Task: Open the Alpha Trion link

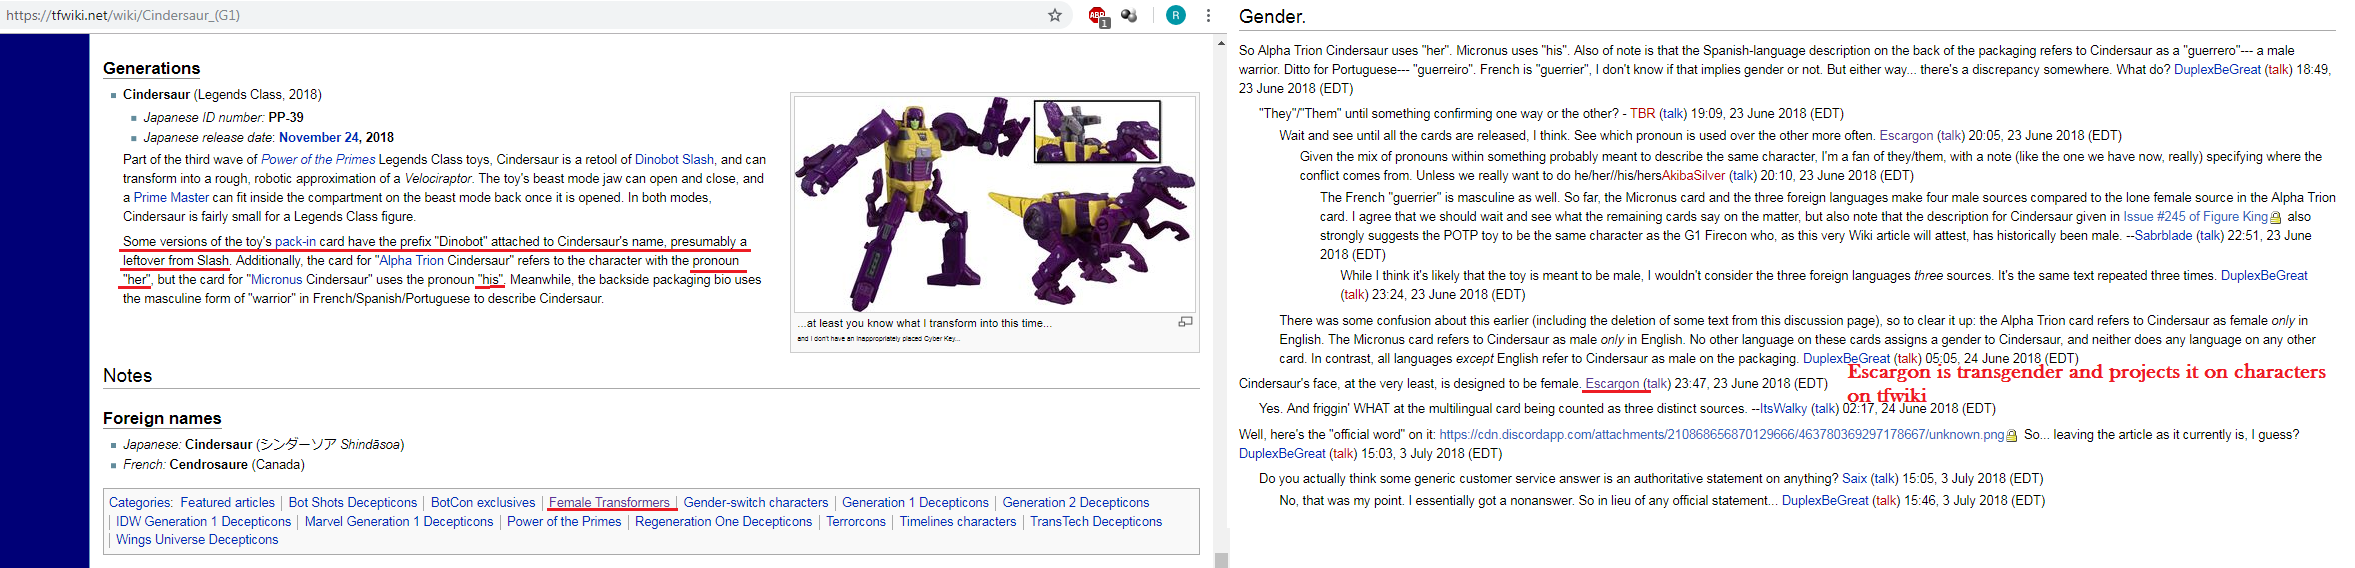Action: pos(411,260)
